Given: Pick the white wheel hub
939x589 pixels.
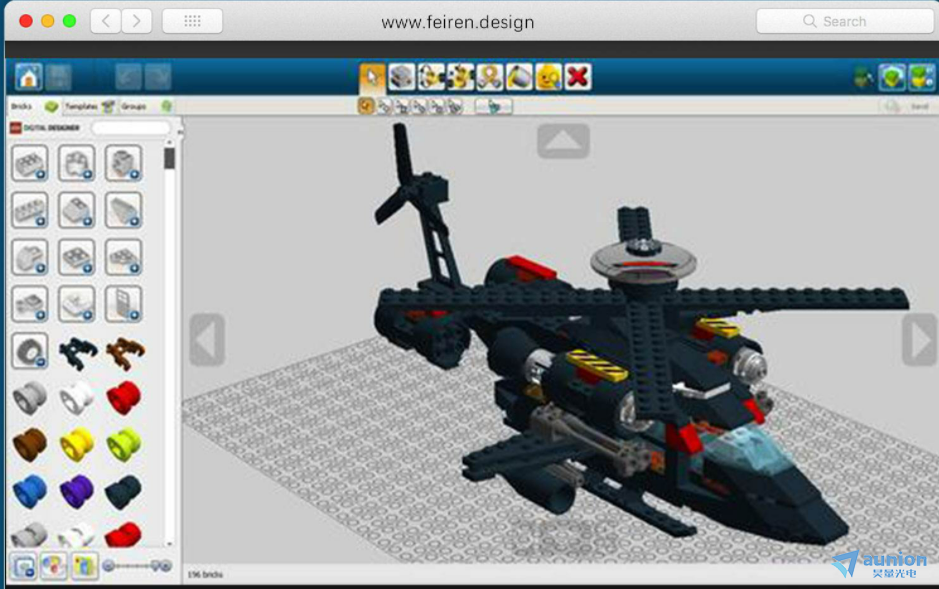Looking at the screenshot, I should click(77, 398).
